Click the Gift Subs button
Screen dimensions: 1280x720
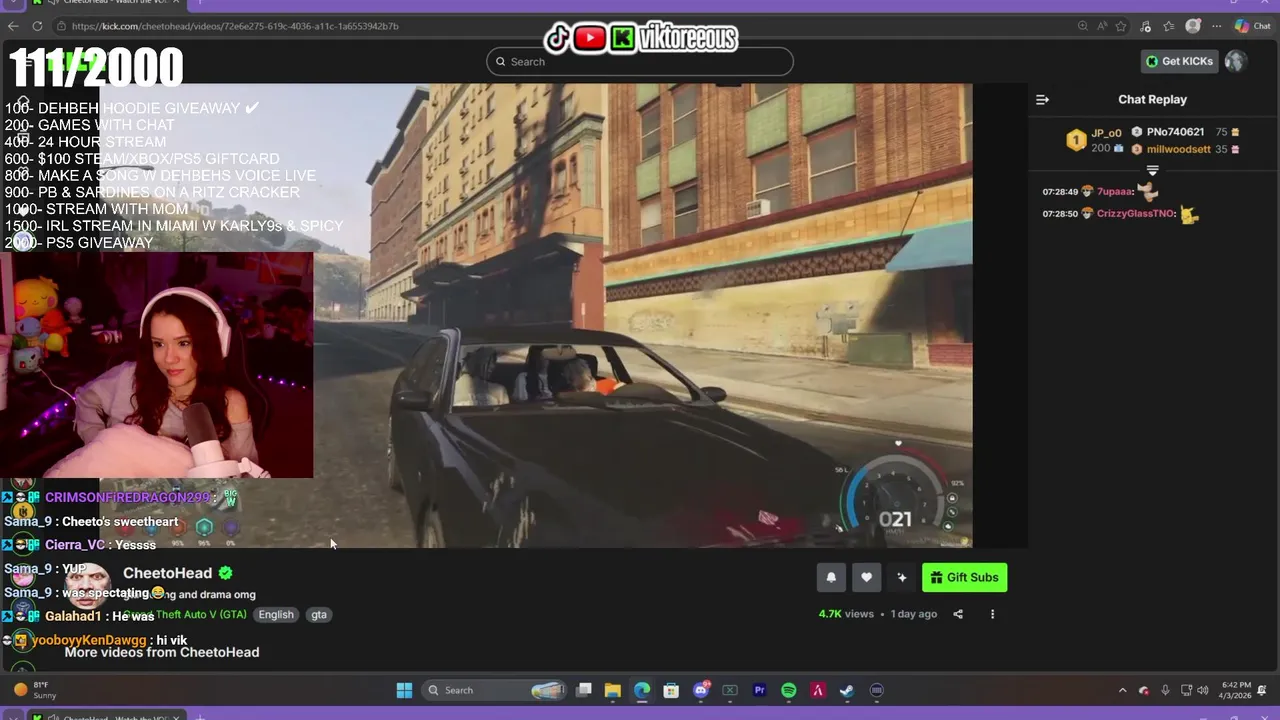[x=964, y=577]
